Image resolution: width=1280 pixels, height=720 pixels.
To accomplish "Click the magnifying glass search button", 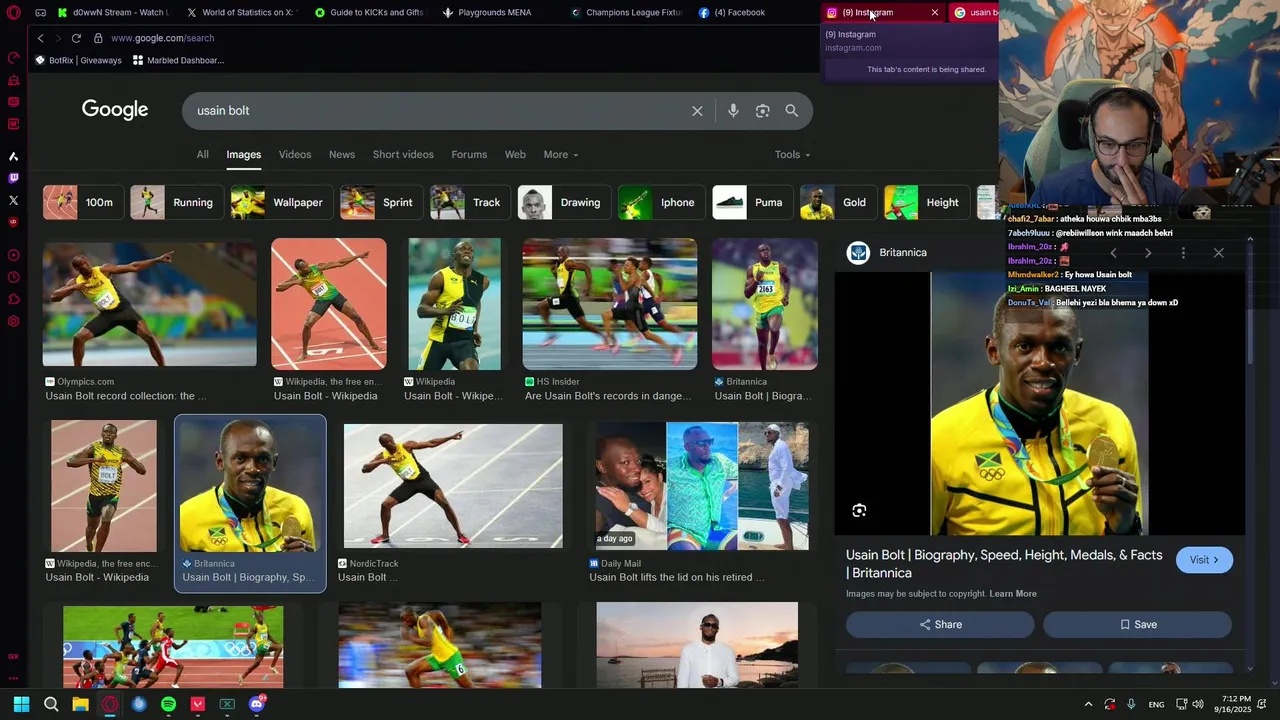I will click(791, 111).
